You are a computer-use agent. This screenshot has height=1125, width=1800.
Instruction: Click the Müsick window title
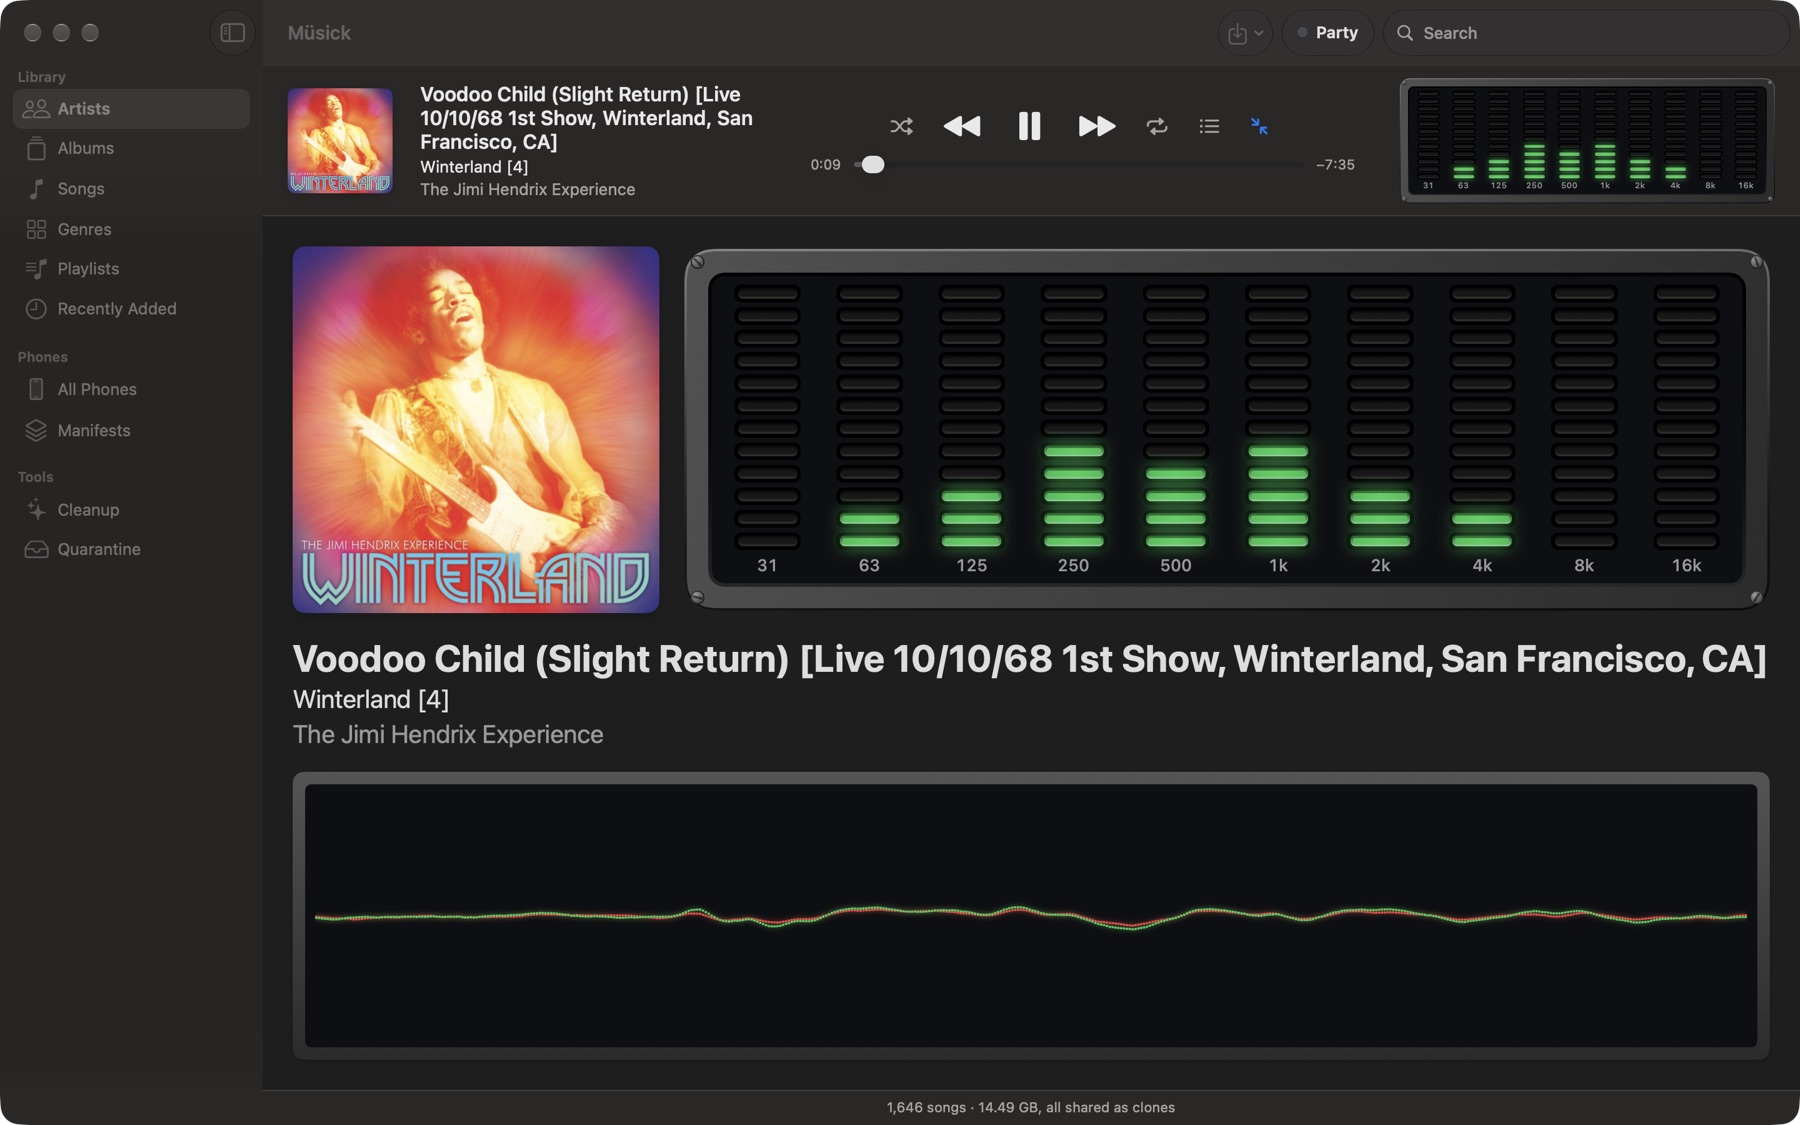pos(319,33)
